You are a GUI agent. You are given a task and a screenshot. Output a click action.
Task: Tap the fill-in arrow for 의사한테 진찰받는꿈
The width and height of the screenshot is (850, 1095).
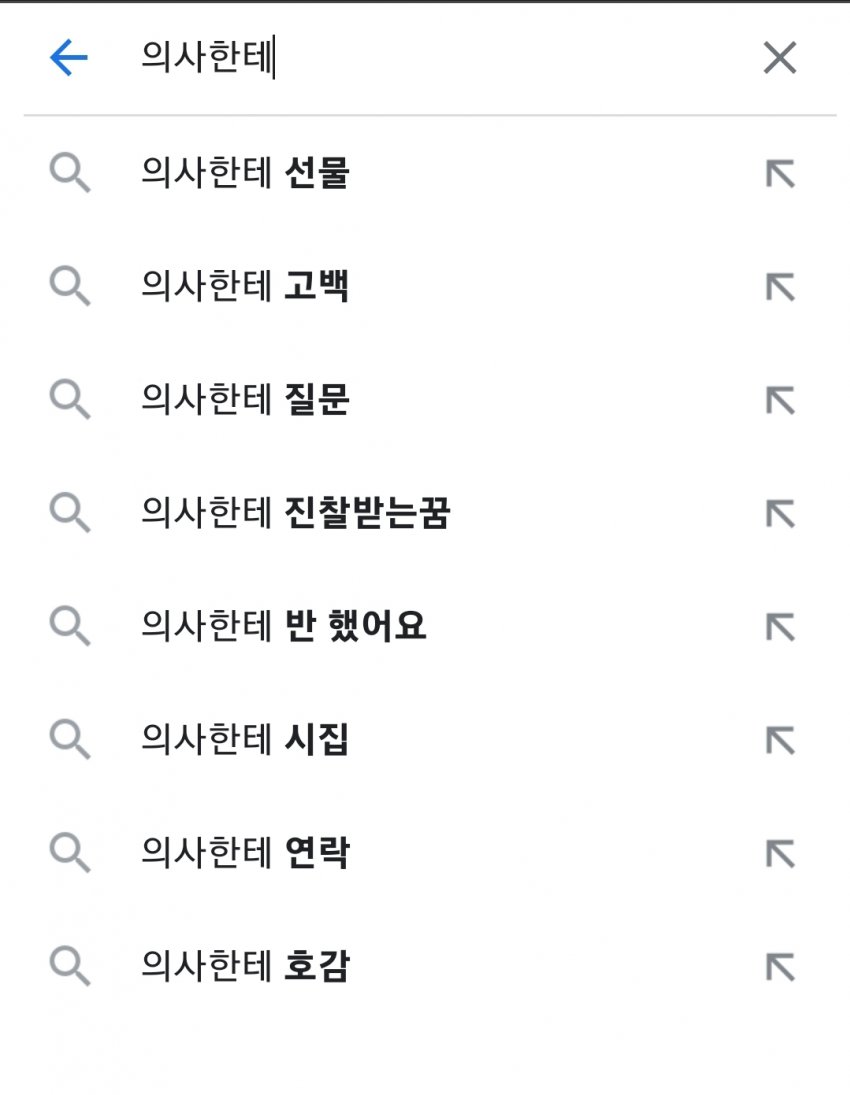779,514
